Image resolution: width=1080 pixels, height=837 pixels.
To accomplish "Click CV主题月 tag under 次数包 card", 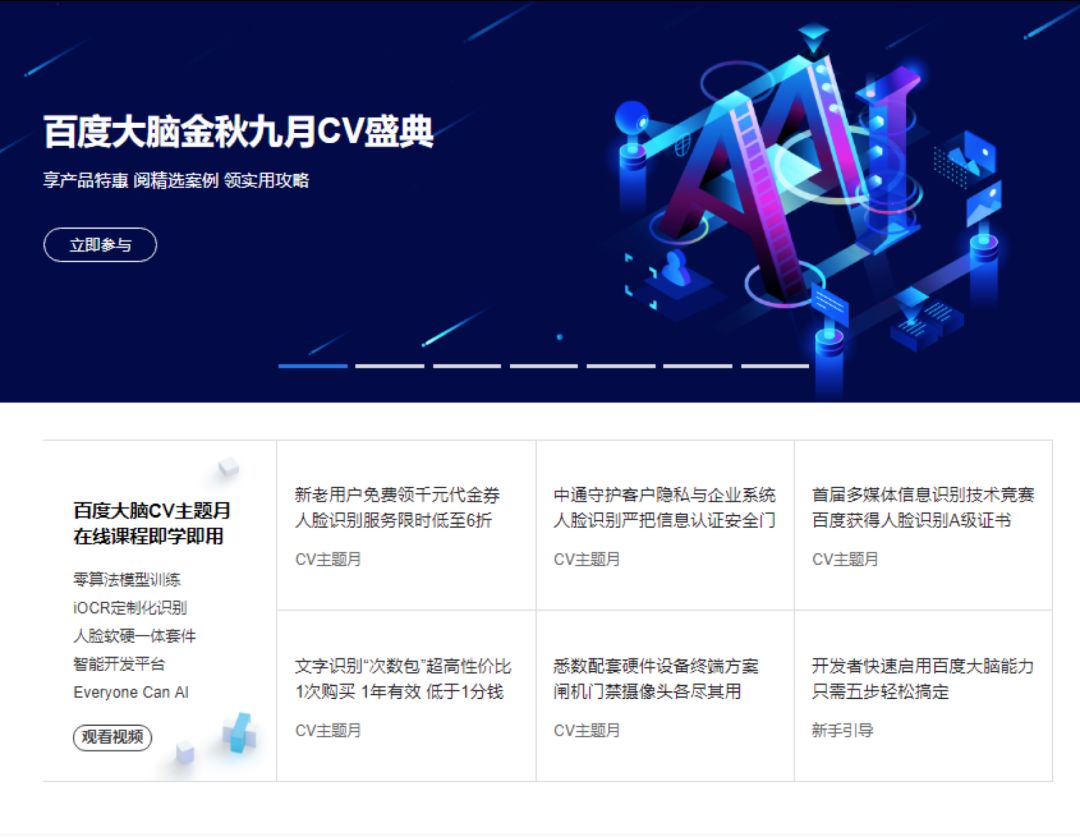I will click(328, 730).
